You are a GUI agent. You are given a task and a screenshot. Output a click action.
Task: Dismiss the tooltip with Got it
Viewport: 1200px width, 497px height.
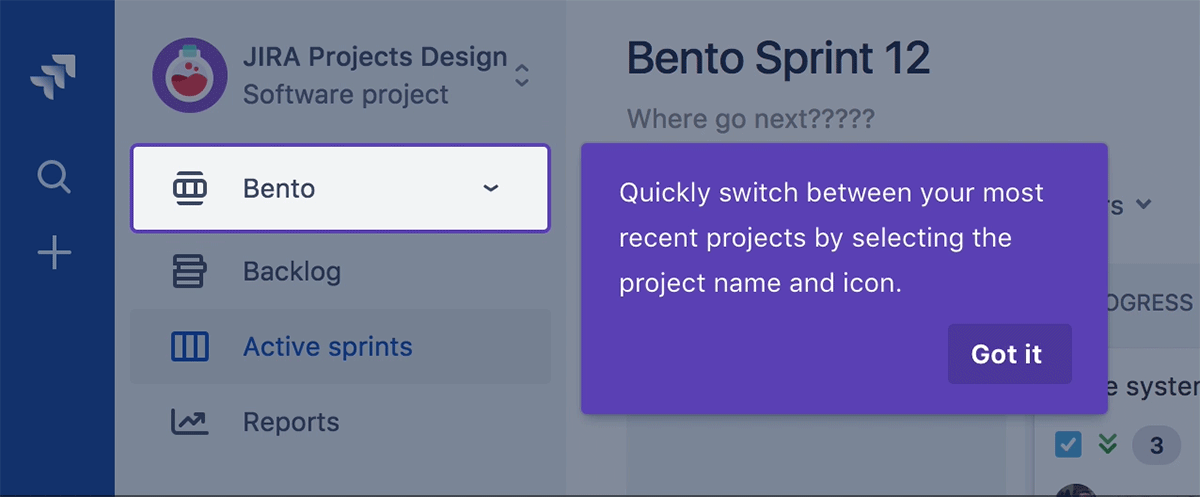1008,354
